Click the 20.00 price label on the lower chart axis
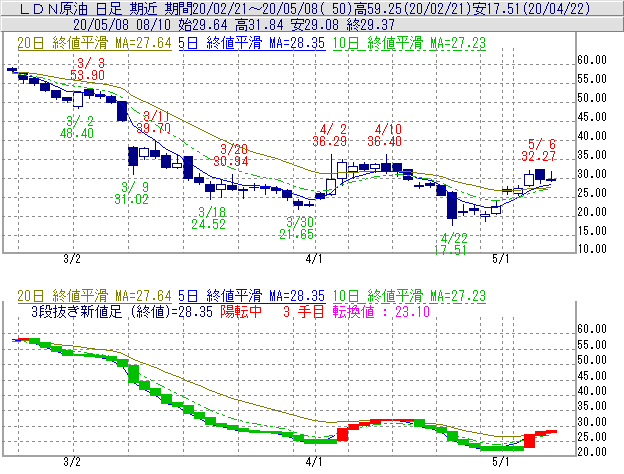Image resolution: width=624 pixels, height=474 pixels. coord(592,452)
